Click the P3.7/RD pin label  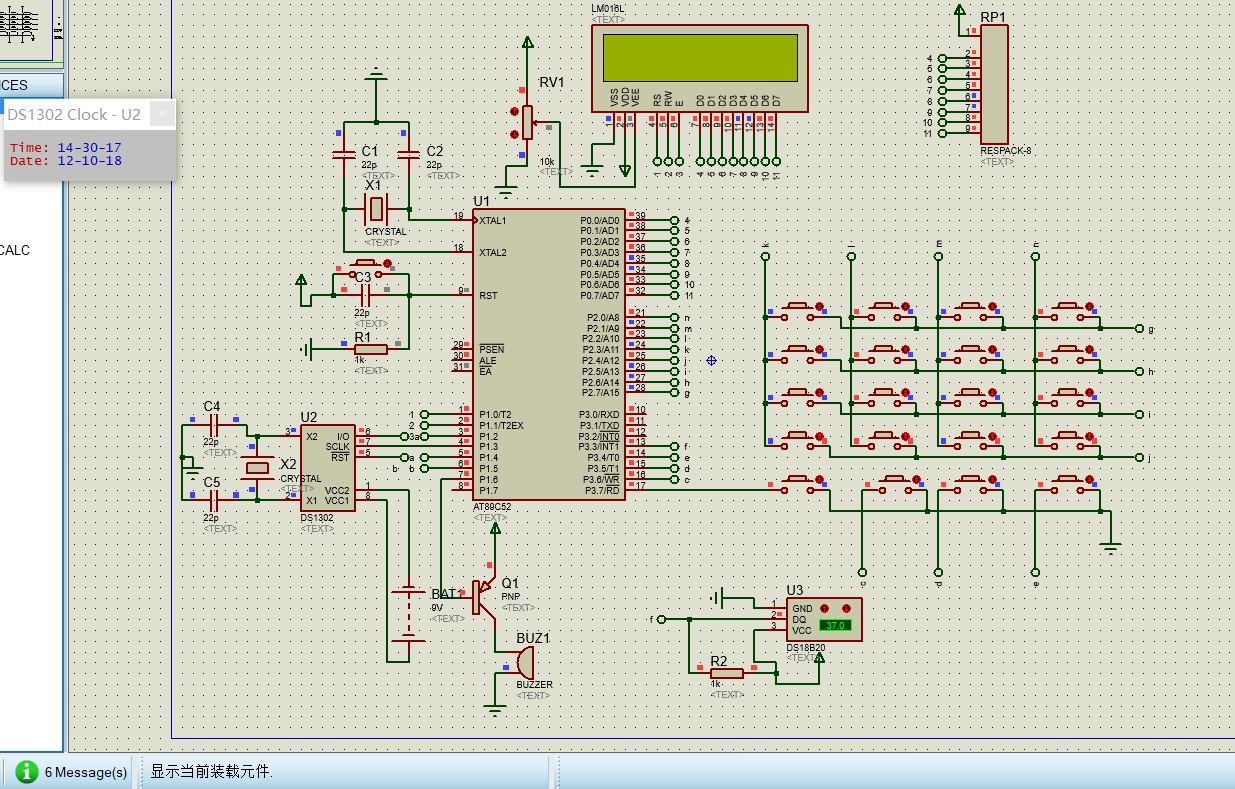click(602, 489)
